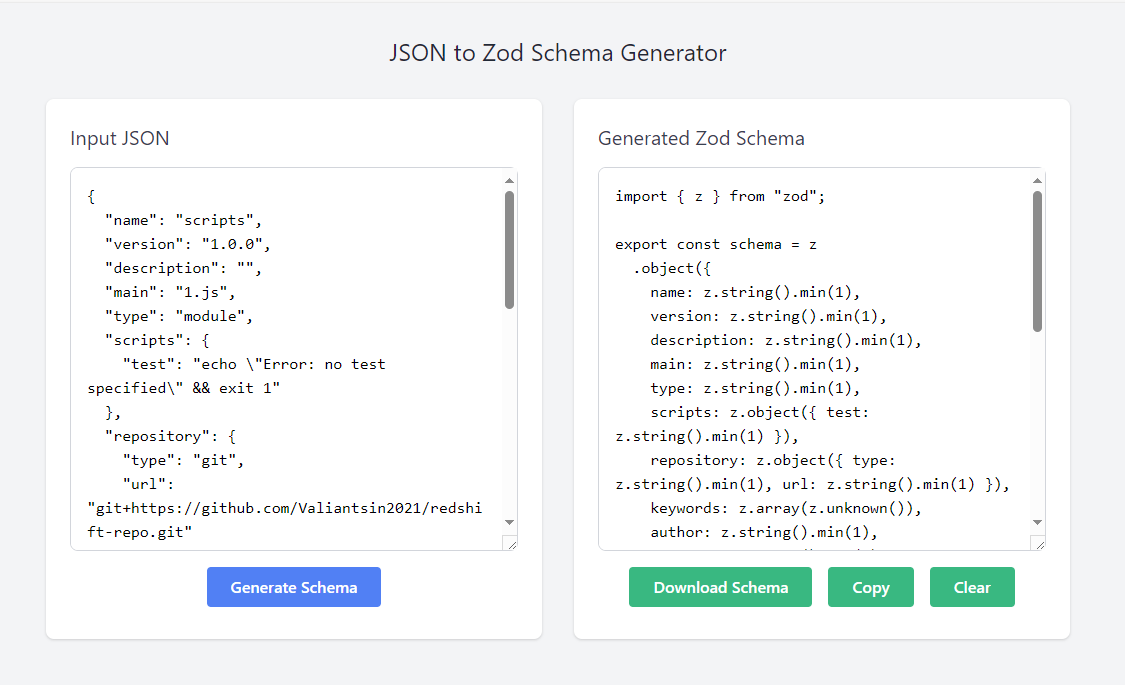
Task: Click scroll-down arrow in Input JSON box
Action: click(509, 522)
